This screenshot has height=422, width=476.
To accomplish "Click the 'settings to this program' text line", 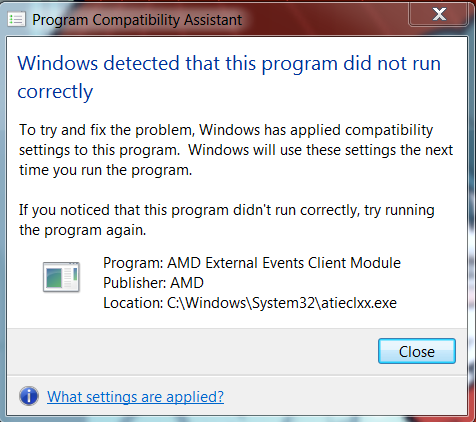I will (236, 150).
